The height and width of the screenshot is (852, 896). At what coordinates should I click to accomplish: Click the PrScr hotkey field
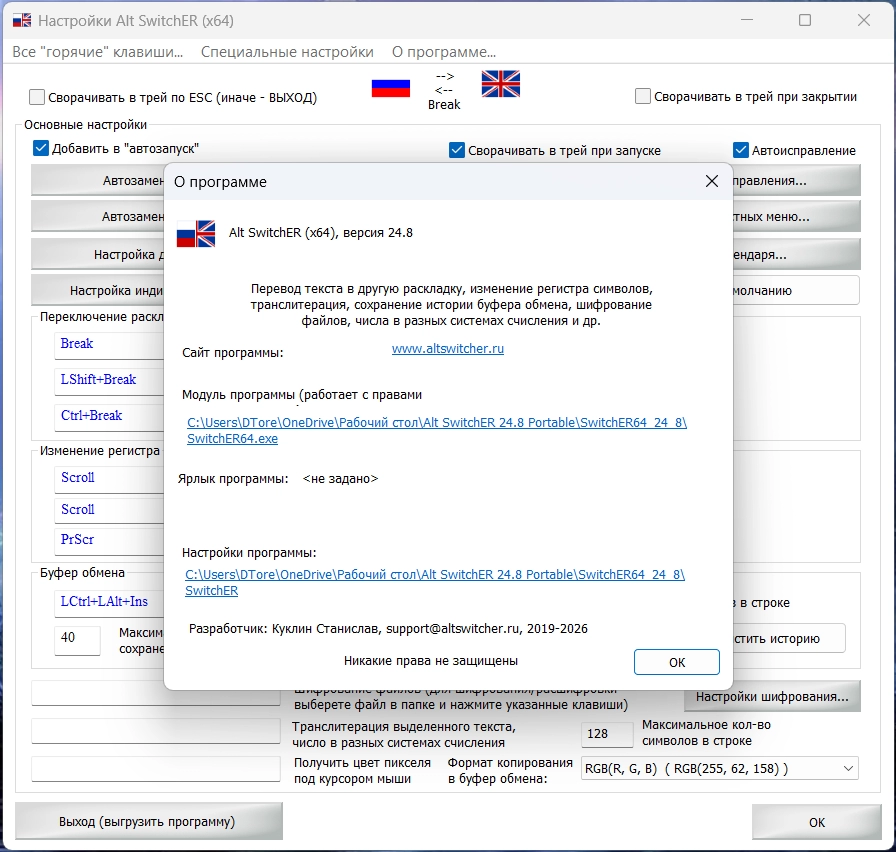click(x=109, y=541)
